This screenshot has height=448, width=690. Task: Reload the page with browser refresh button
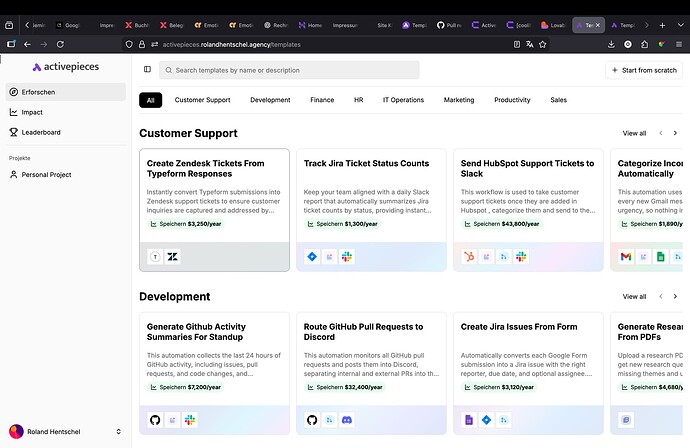(x=63, y=44)
